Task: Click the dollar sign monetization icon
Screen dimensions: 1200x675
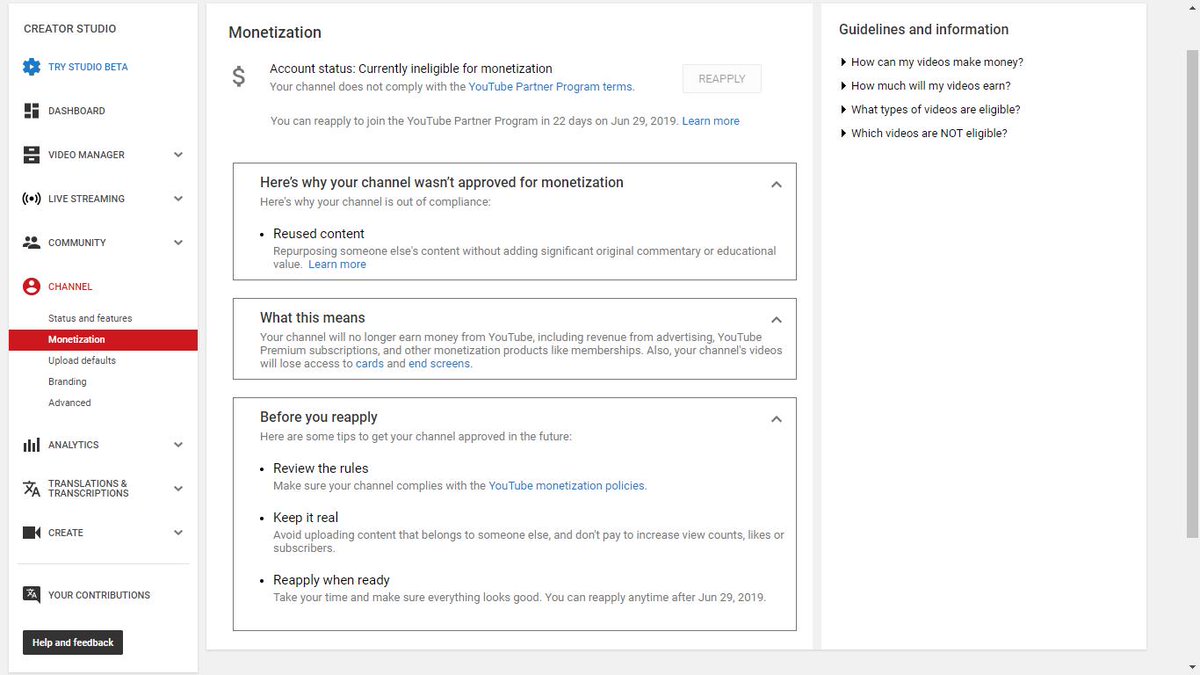Action: [x=238, y=77]
